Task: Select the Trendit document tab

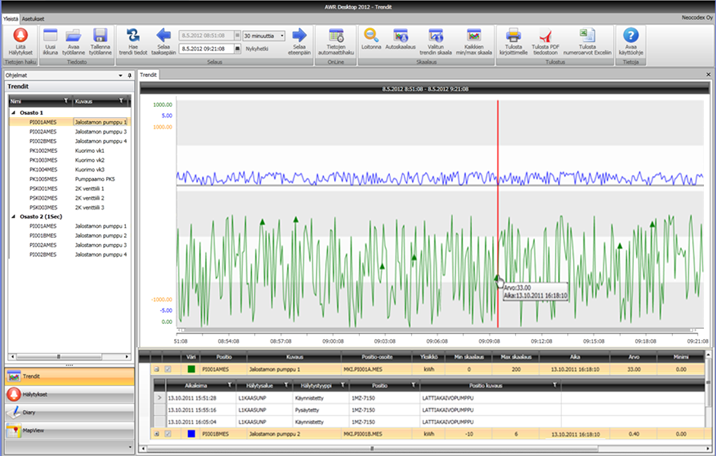Action: (x=148, y=75)
